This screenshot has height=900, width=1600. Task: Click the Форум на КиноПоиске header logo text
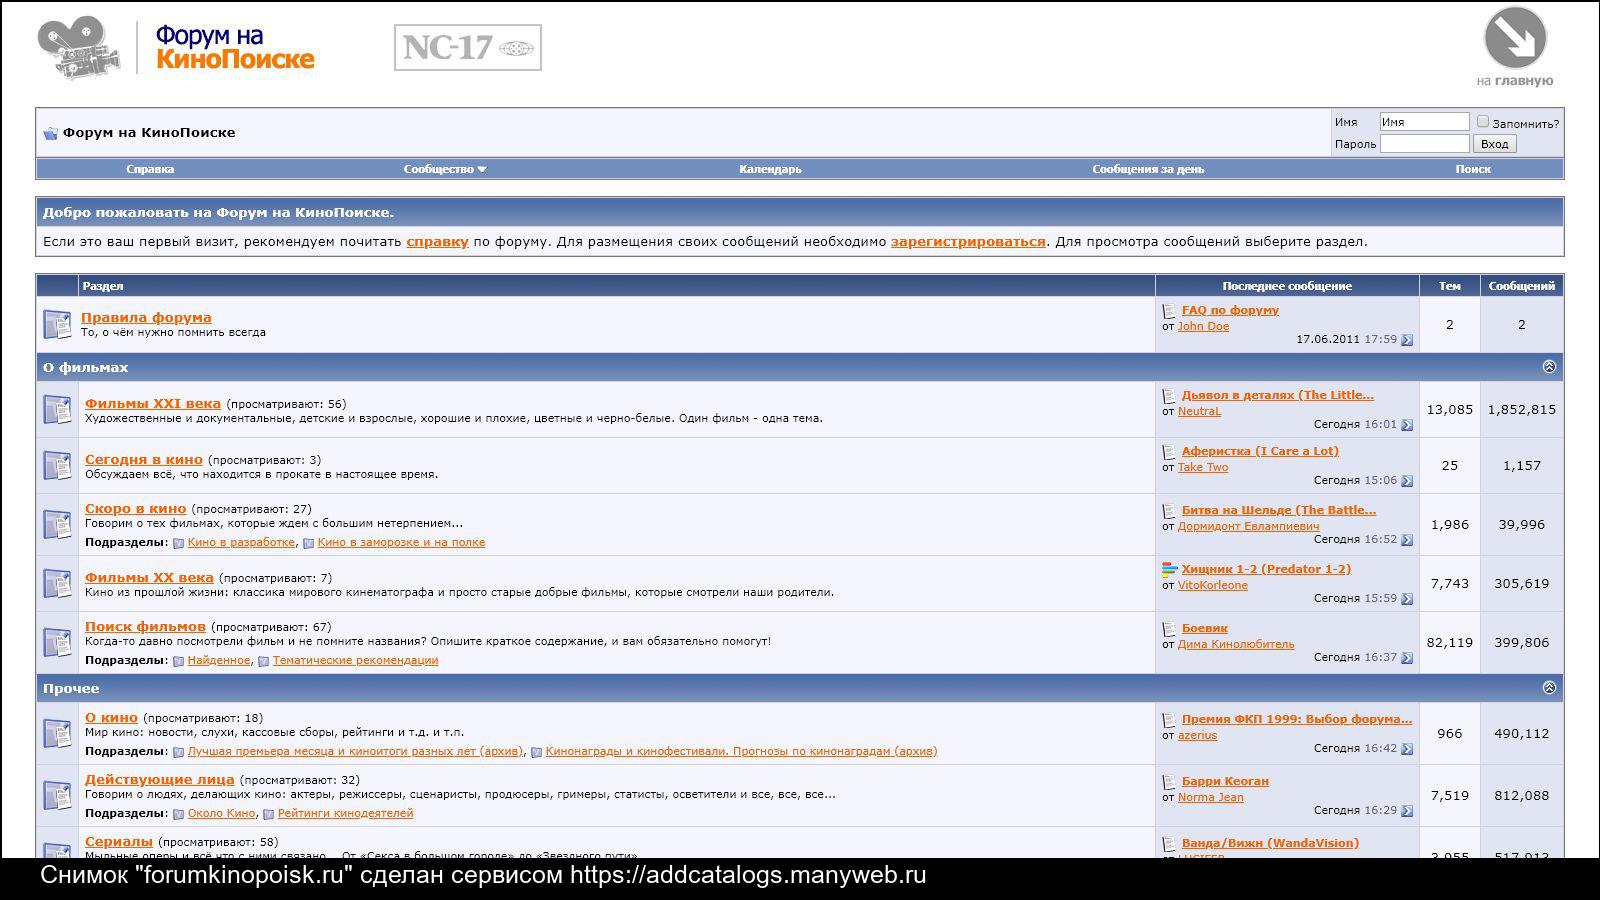click(235, 48)
